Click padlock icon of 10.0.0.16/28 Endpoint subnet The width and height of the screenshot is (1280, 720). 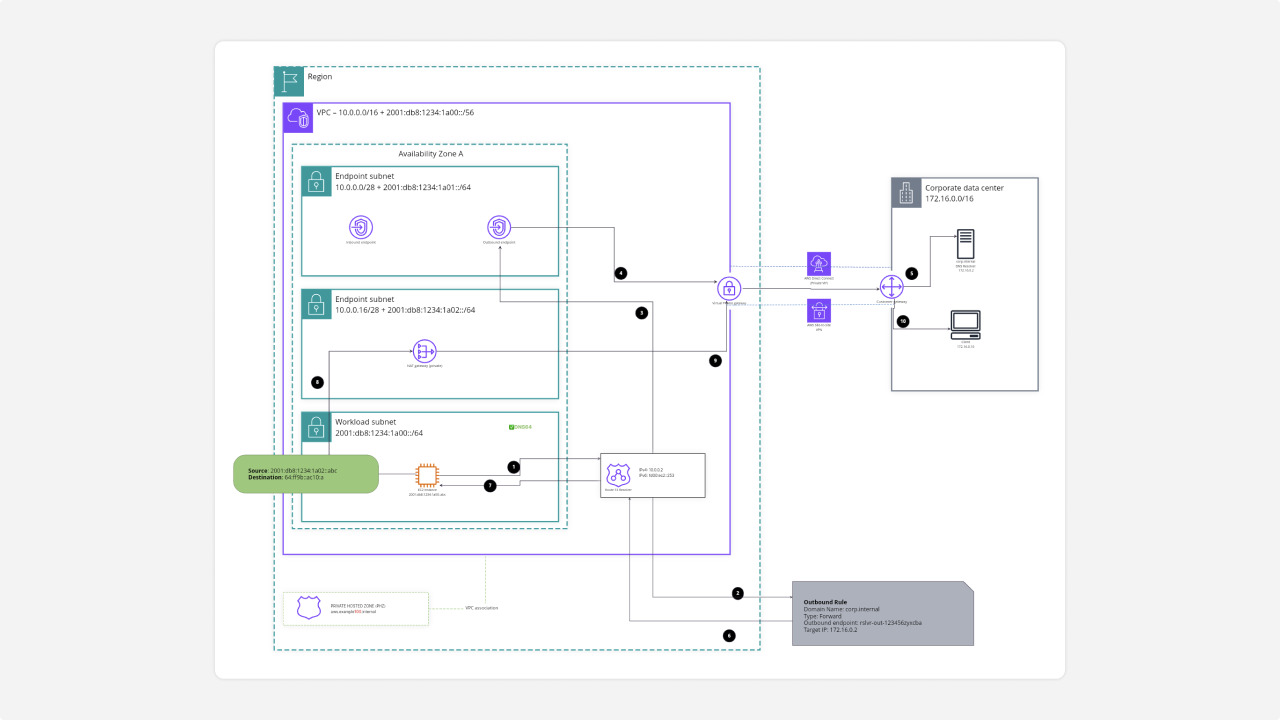[x=316, y=304]
